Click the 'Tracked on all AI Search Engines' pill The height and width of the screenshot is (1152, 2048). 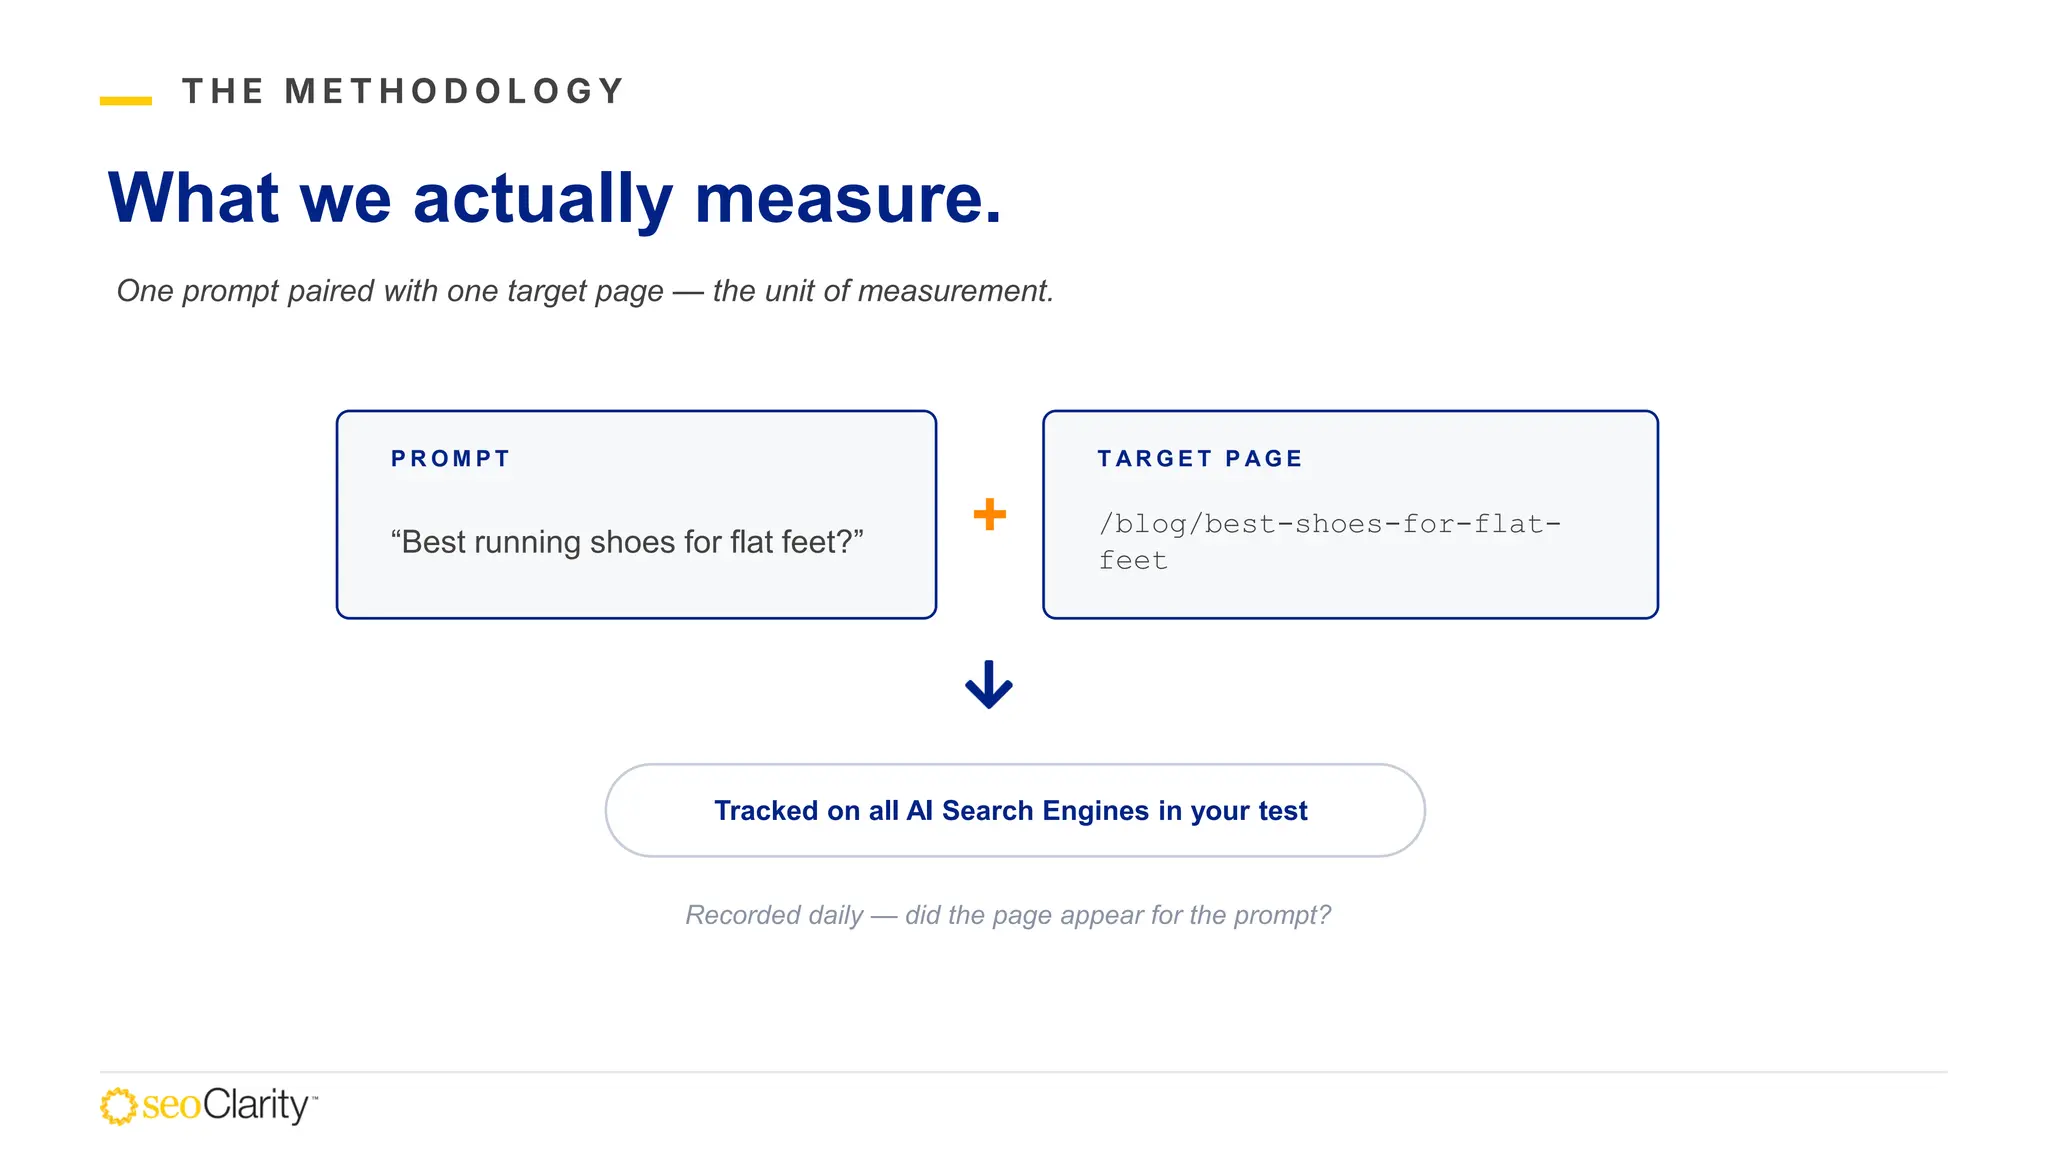[x=1014, y=810]
